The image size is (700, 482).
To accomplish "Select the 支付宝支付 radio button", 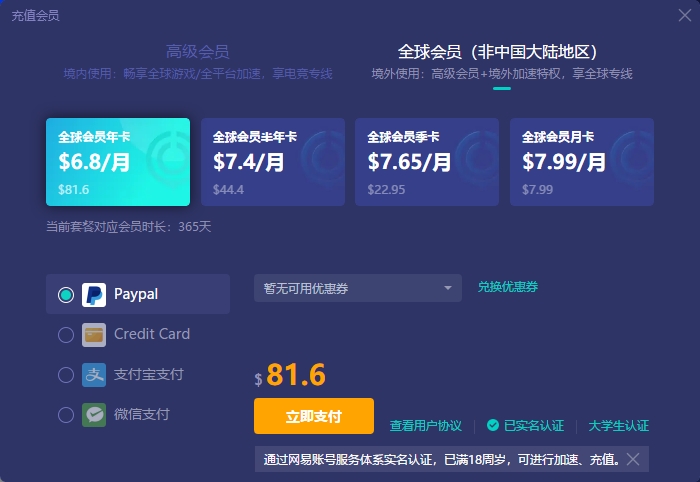I will pos(66,375).
